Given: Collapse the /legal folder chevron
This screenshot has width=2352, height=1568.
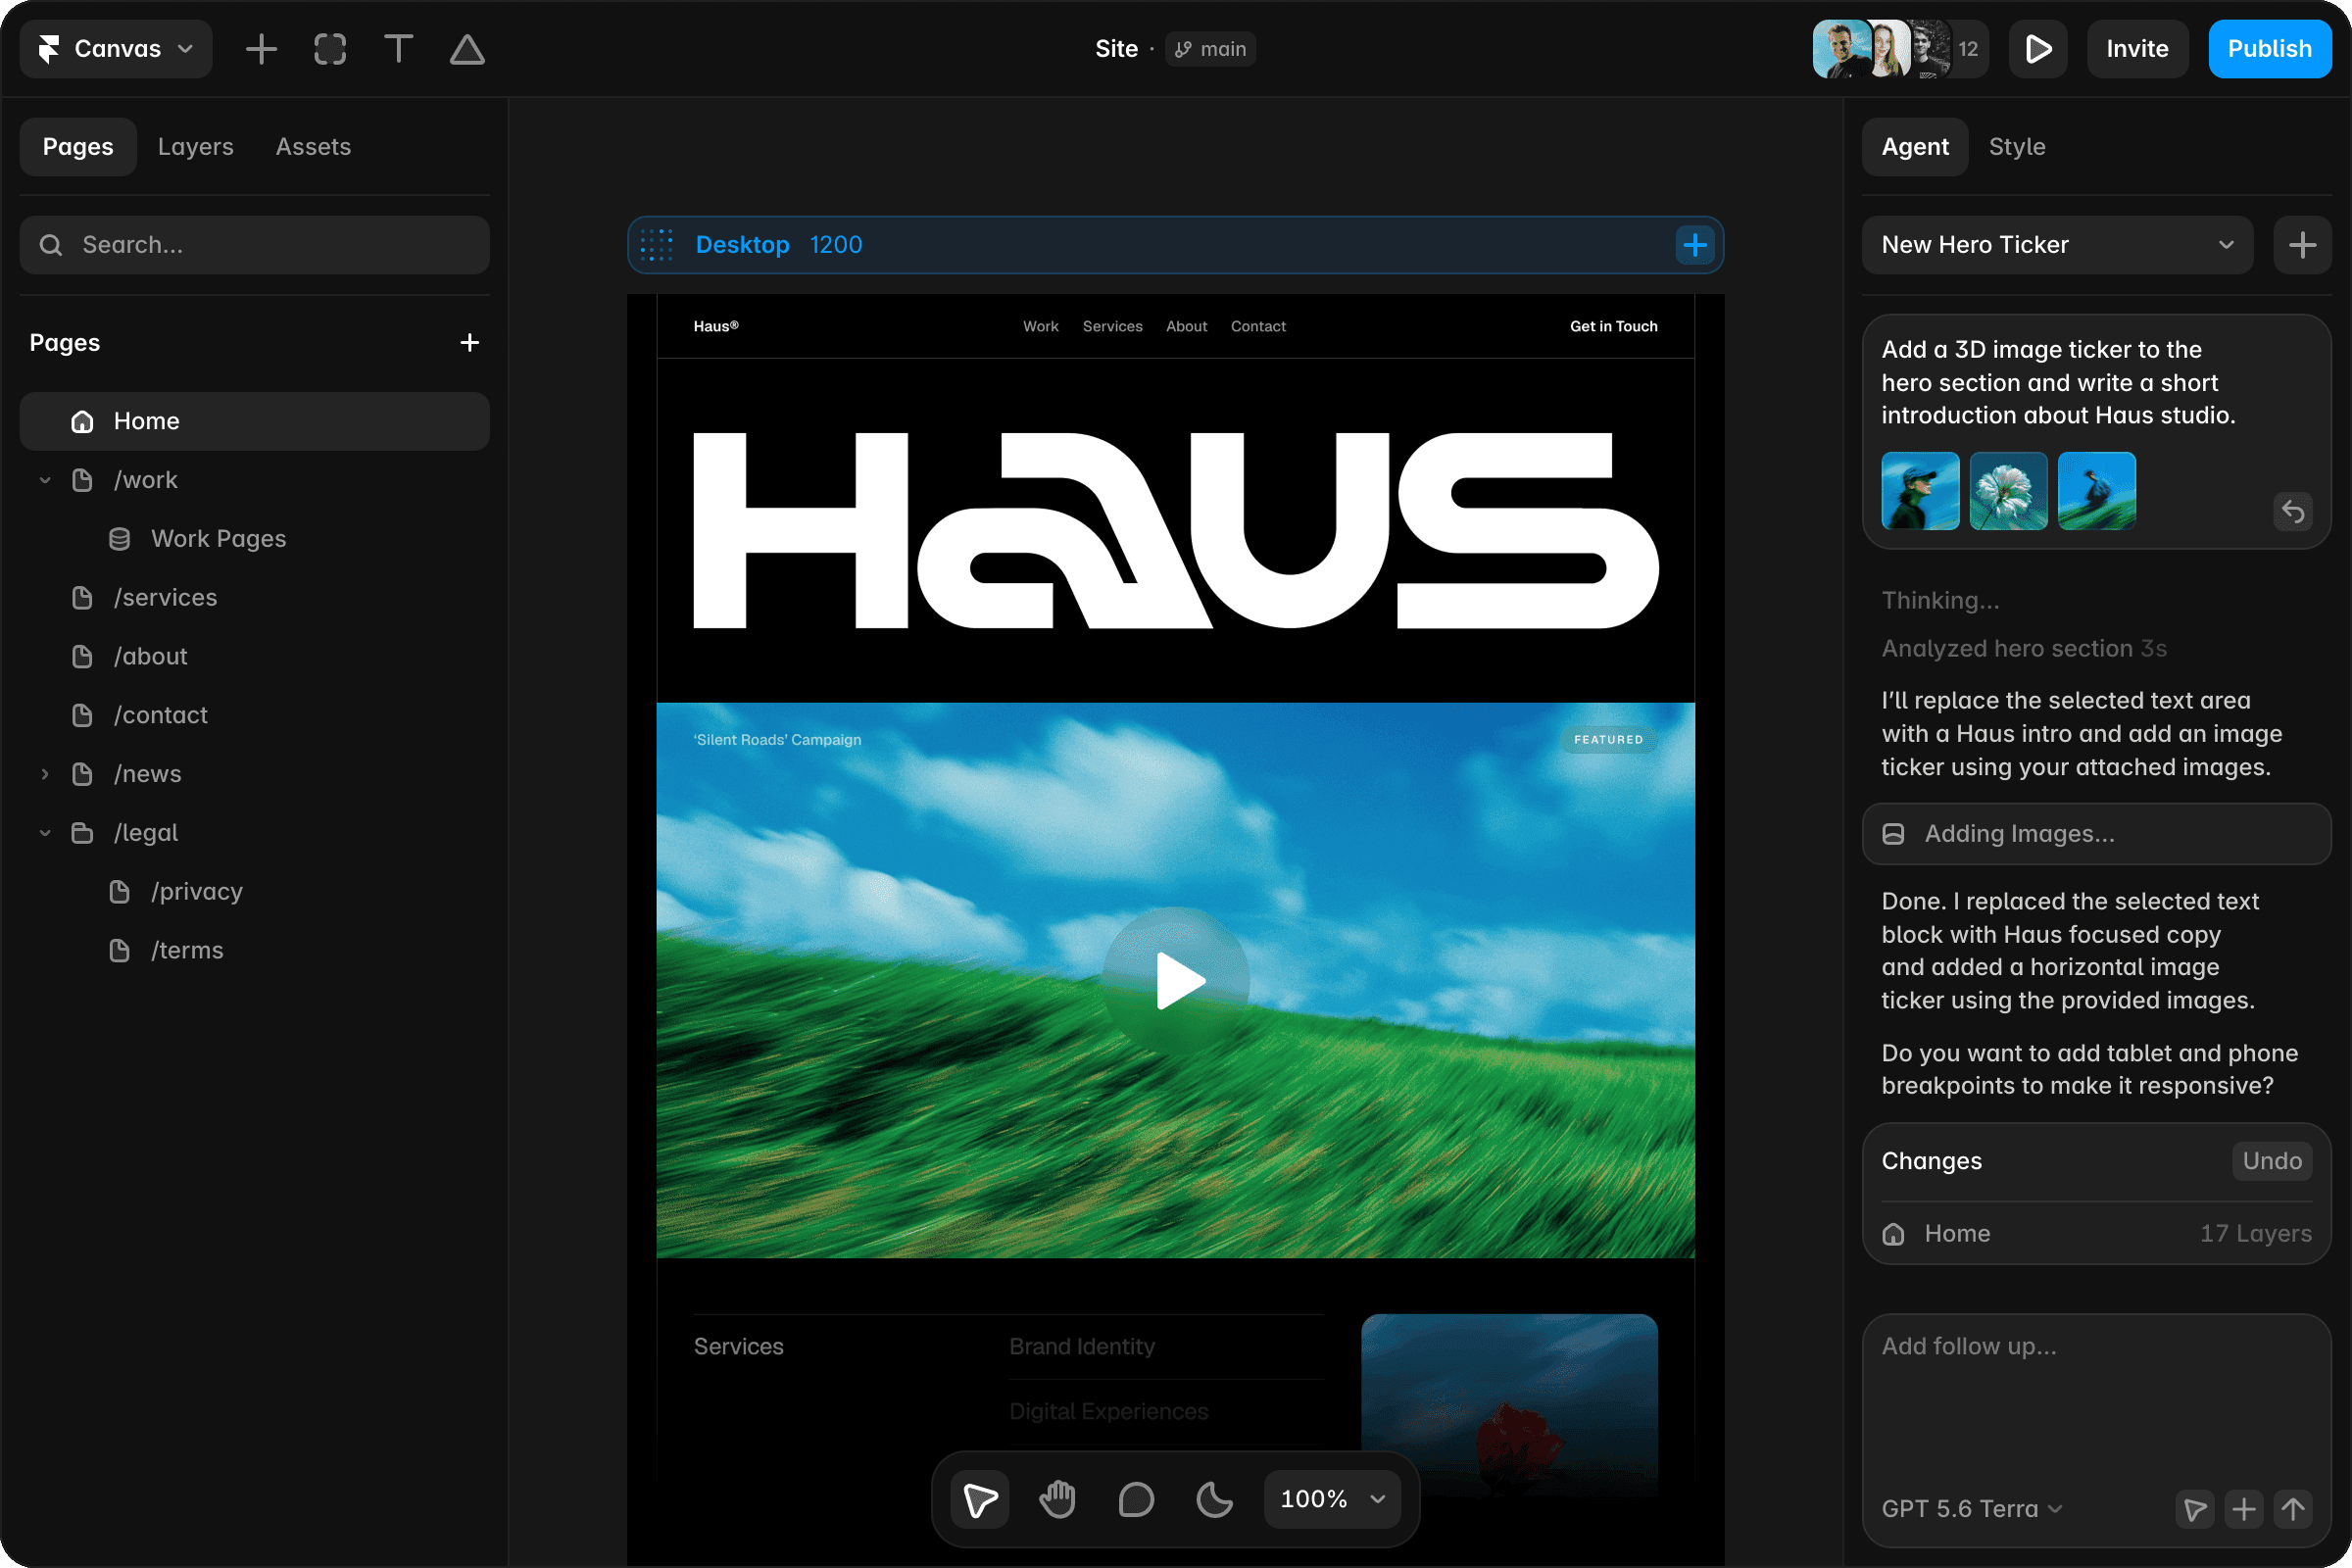Looking at the screenshot, I should coord(45,833).
